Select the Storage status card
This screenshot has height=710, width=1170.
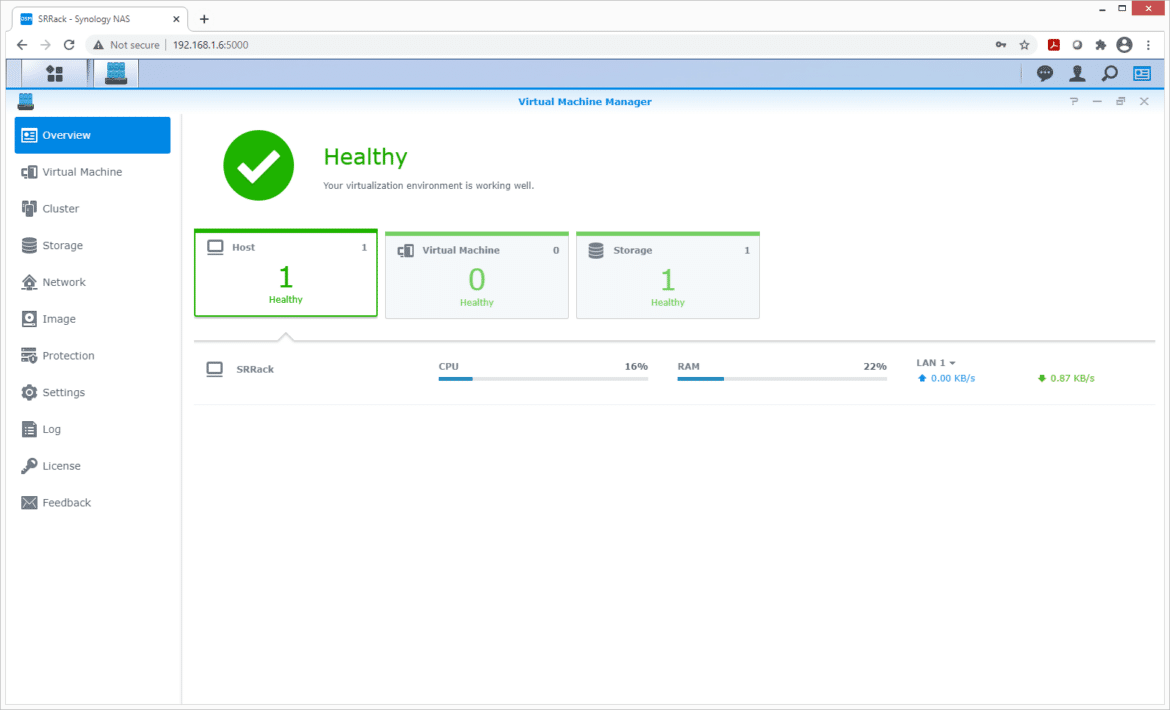click(668, 275)
